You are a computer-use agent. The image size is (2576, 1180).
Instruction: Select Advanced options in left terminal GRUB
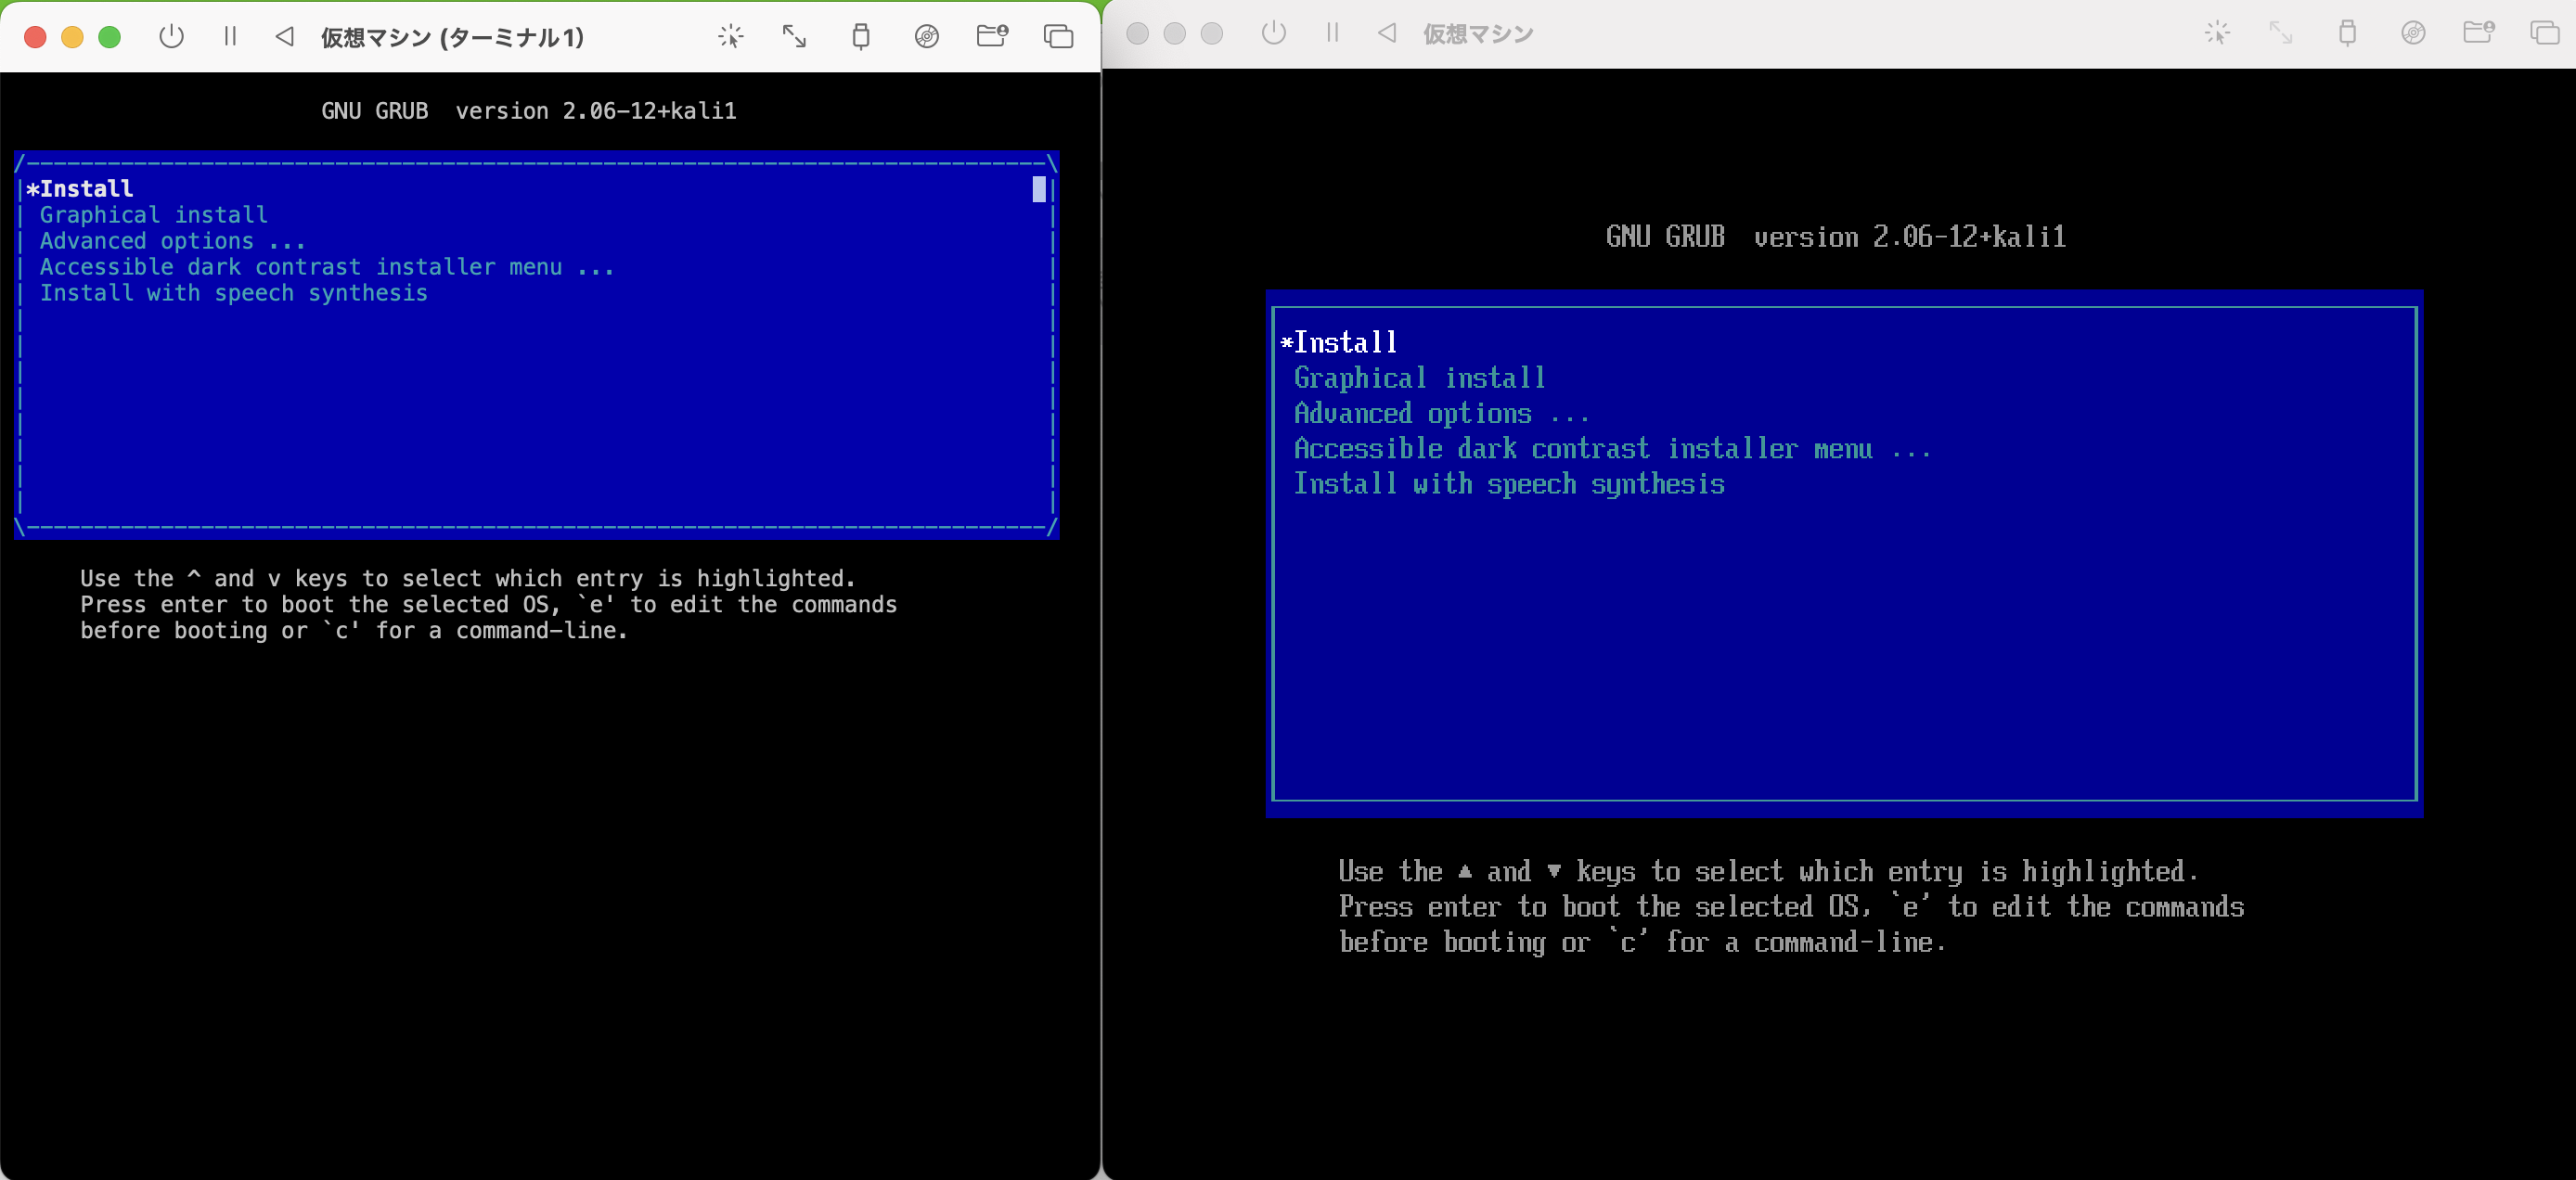pos(172,241)
